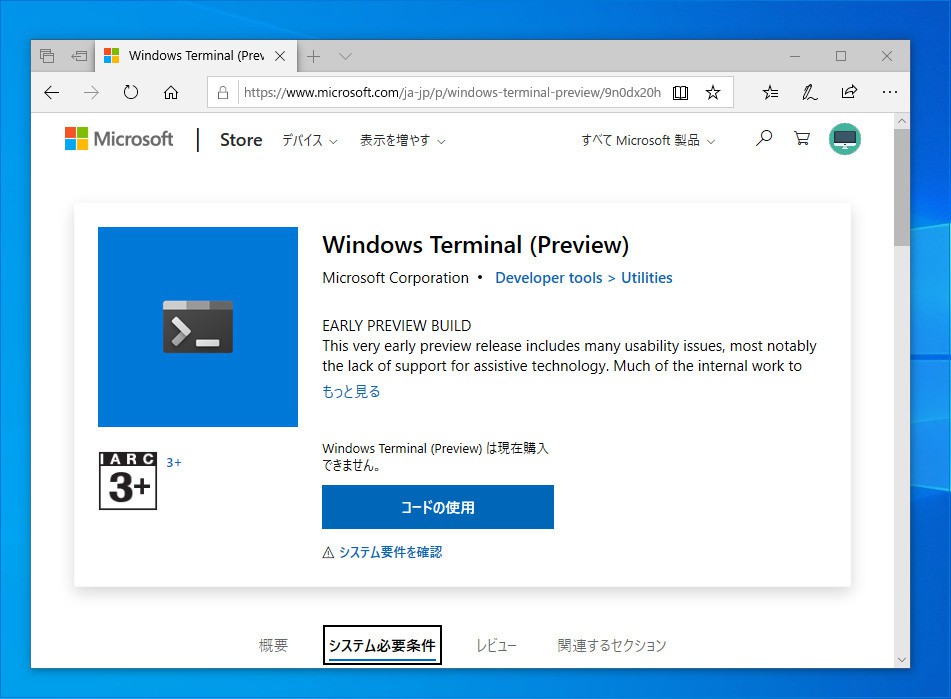This screenshot has width=951, height=699.
Task: Open the browser home page
Action: [171, 92]
